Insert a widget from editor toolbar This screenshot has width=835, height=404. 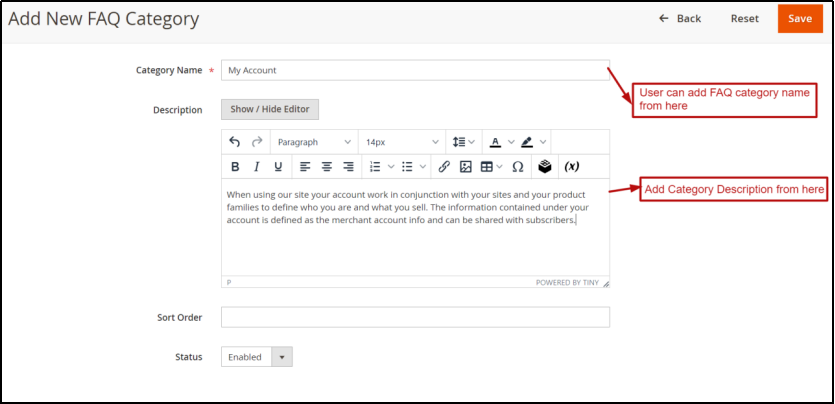pyautogui.click(x=544, y=167)
